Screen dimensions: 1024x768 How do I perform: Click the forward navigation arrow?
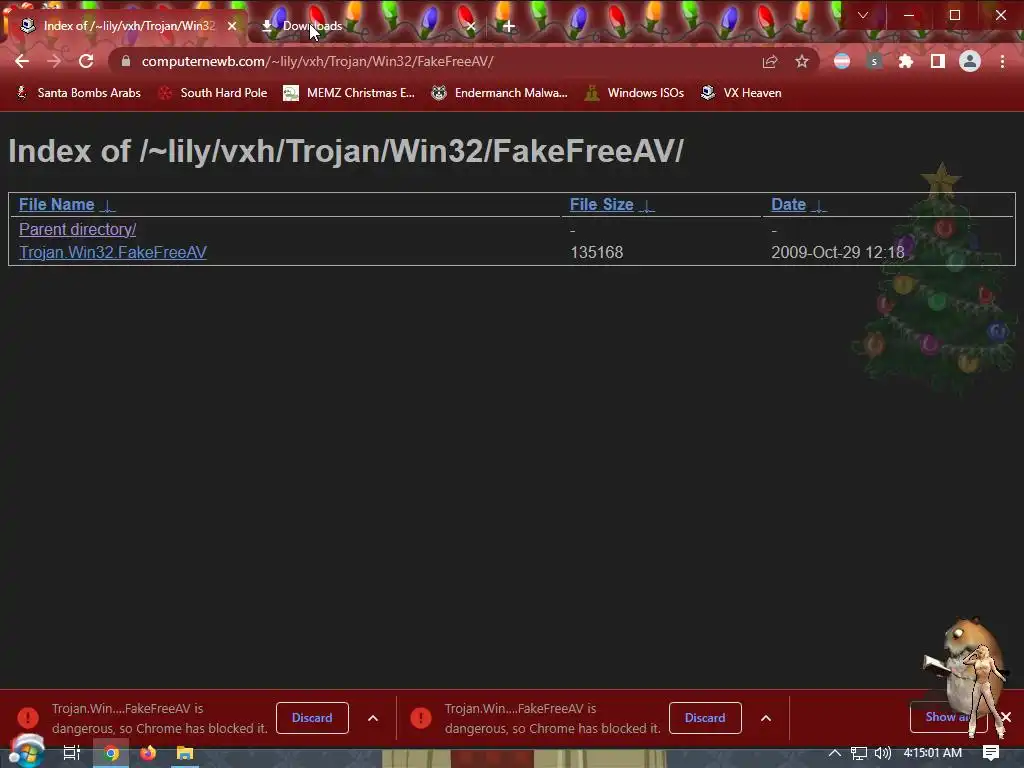[x=54, y=61]
